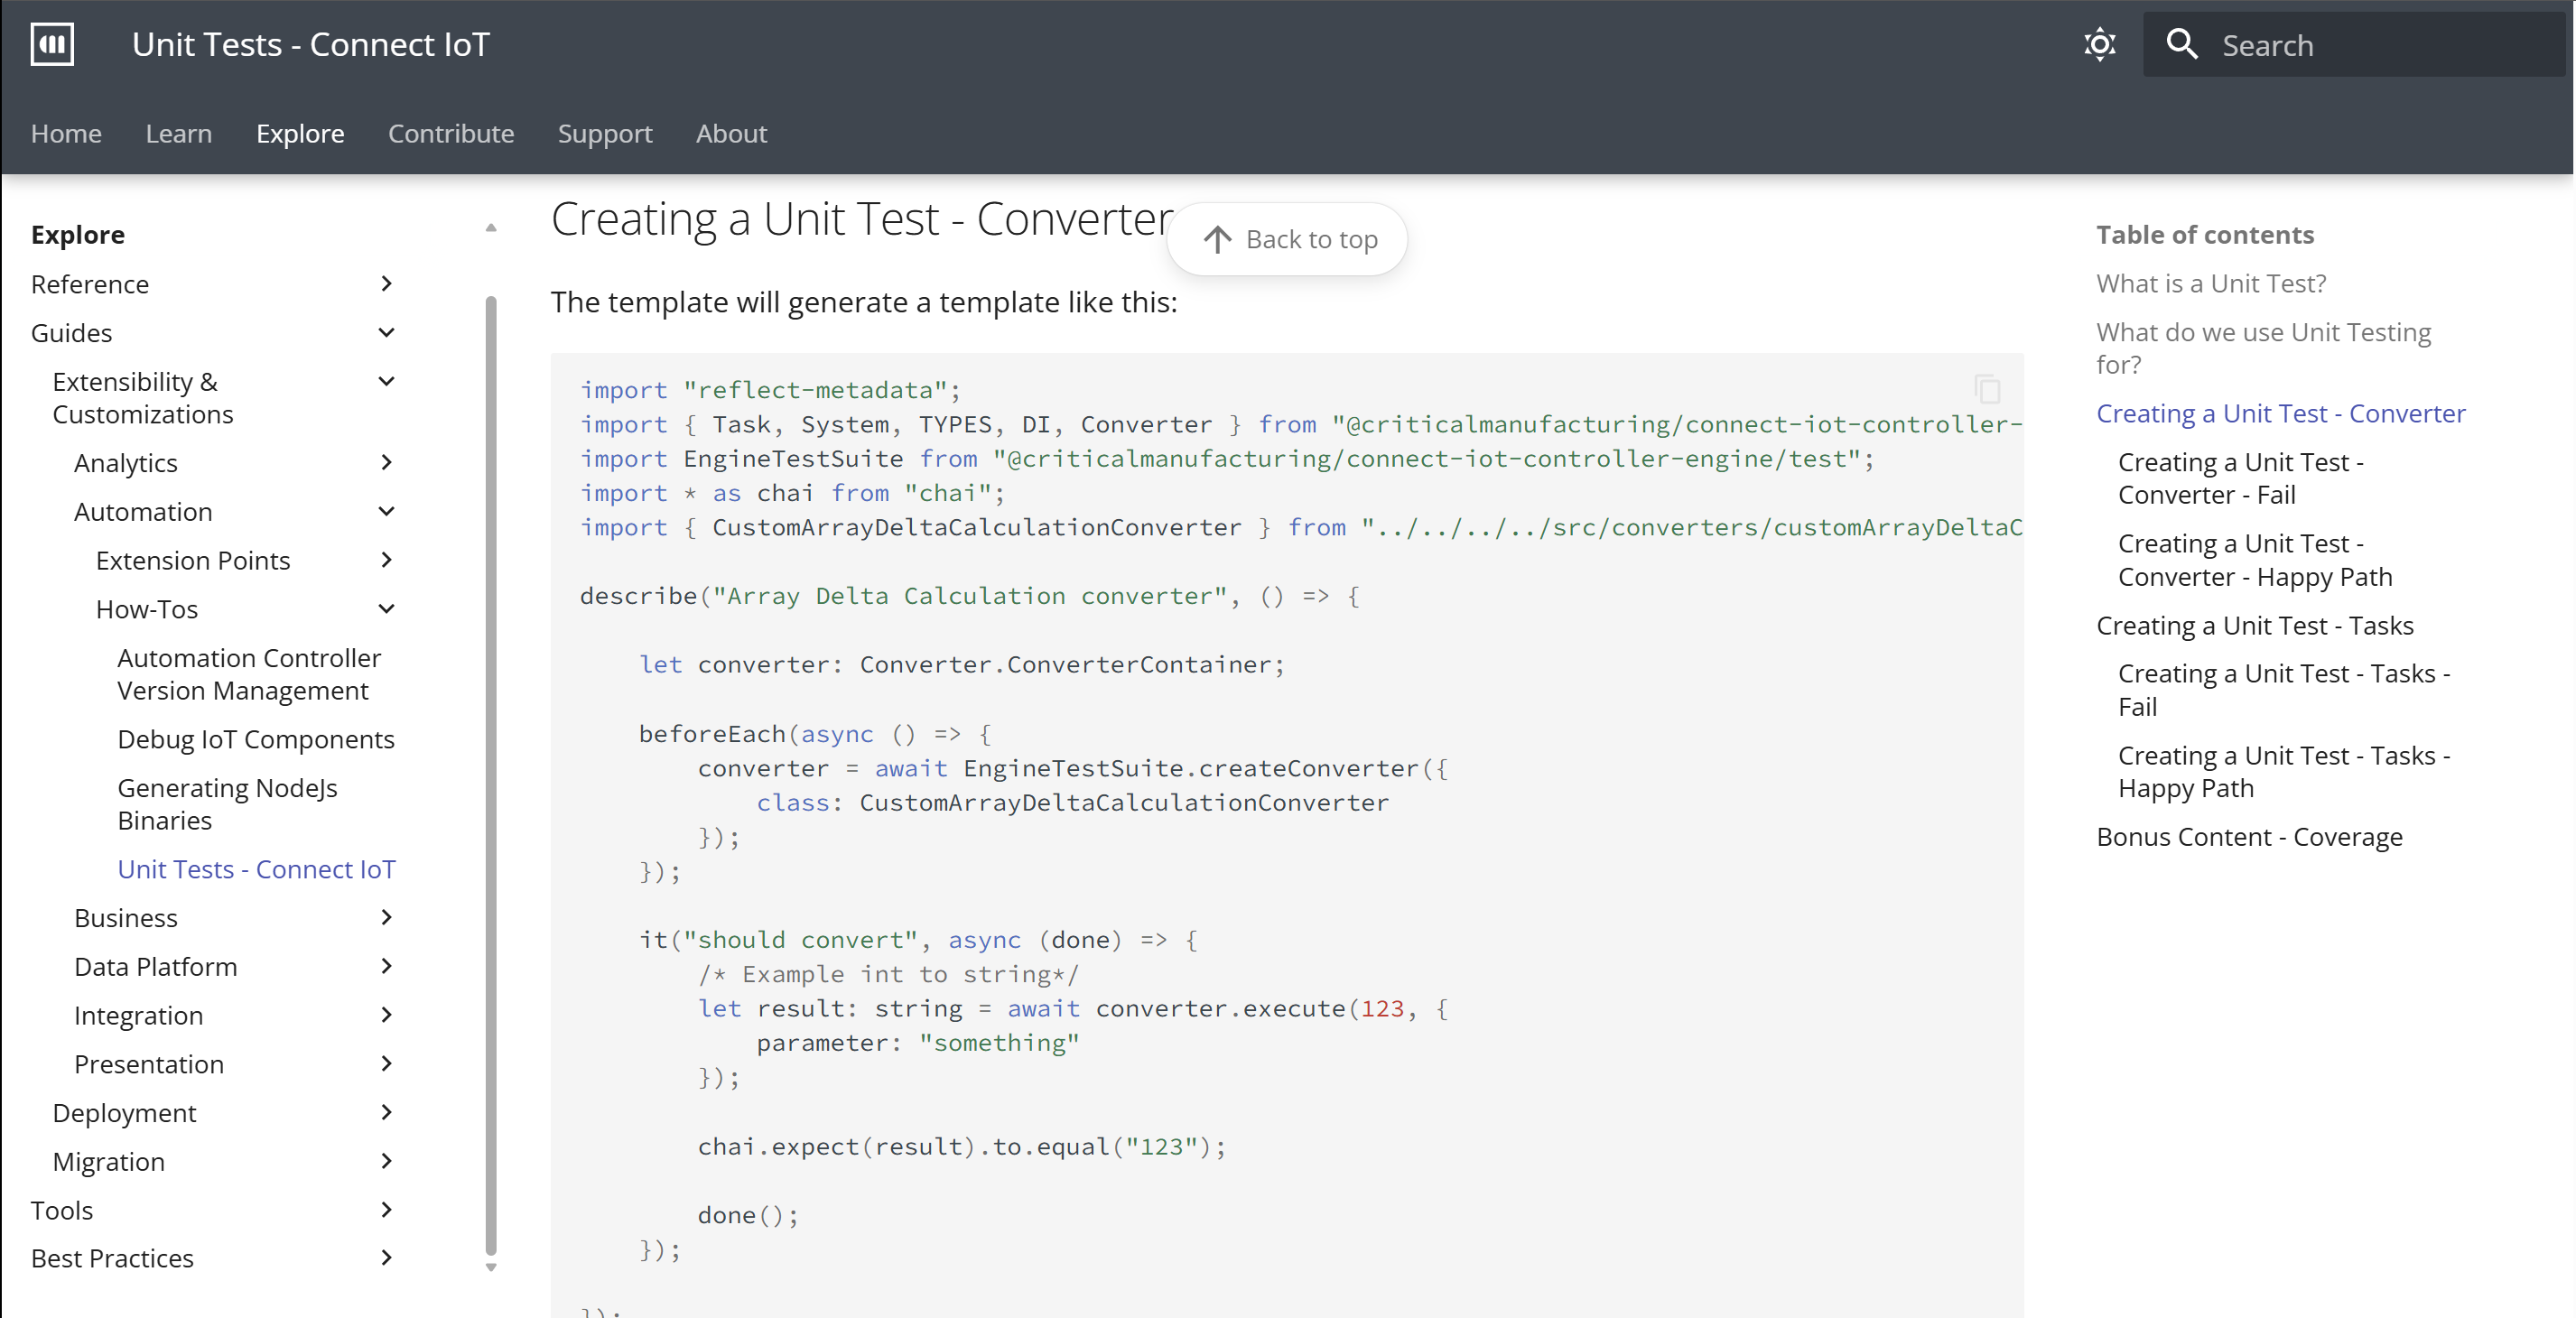2576x1318 pixels.
Task: Click the search magnifier icon
Action: (2181, 45)
